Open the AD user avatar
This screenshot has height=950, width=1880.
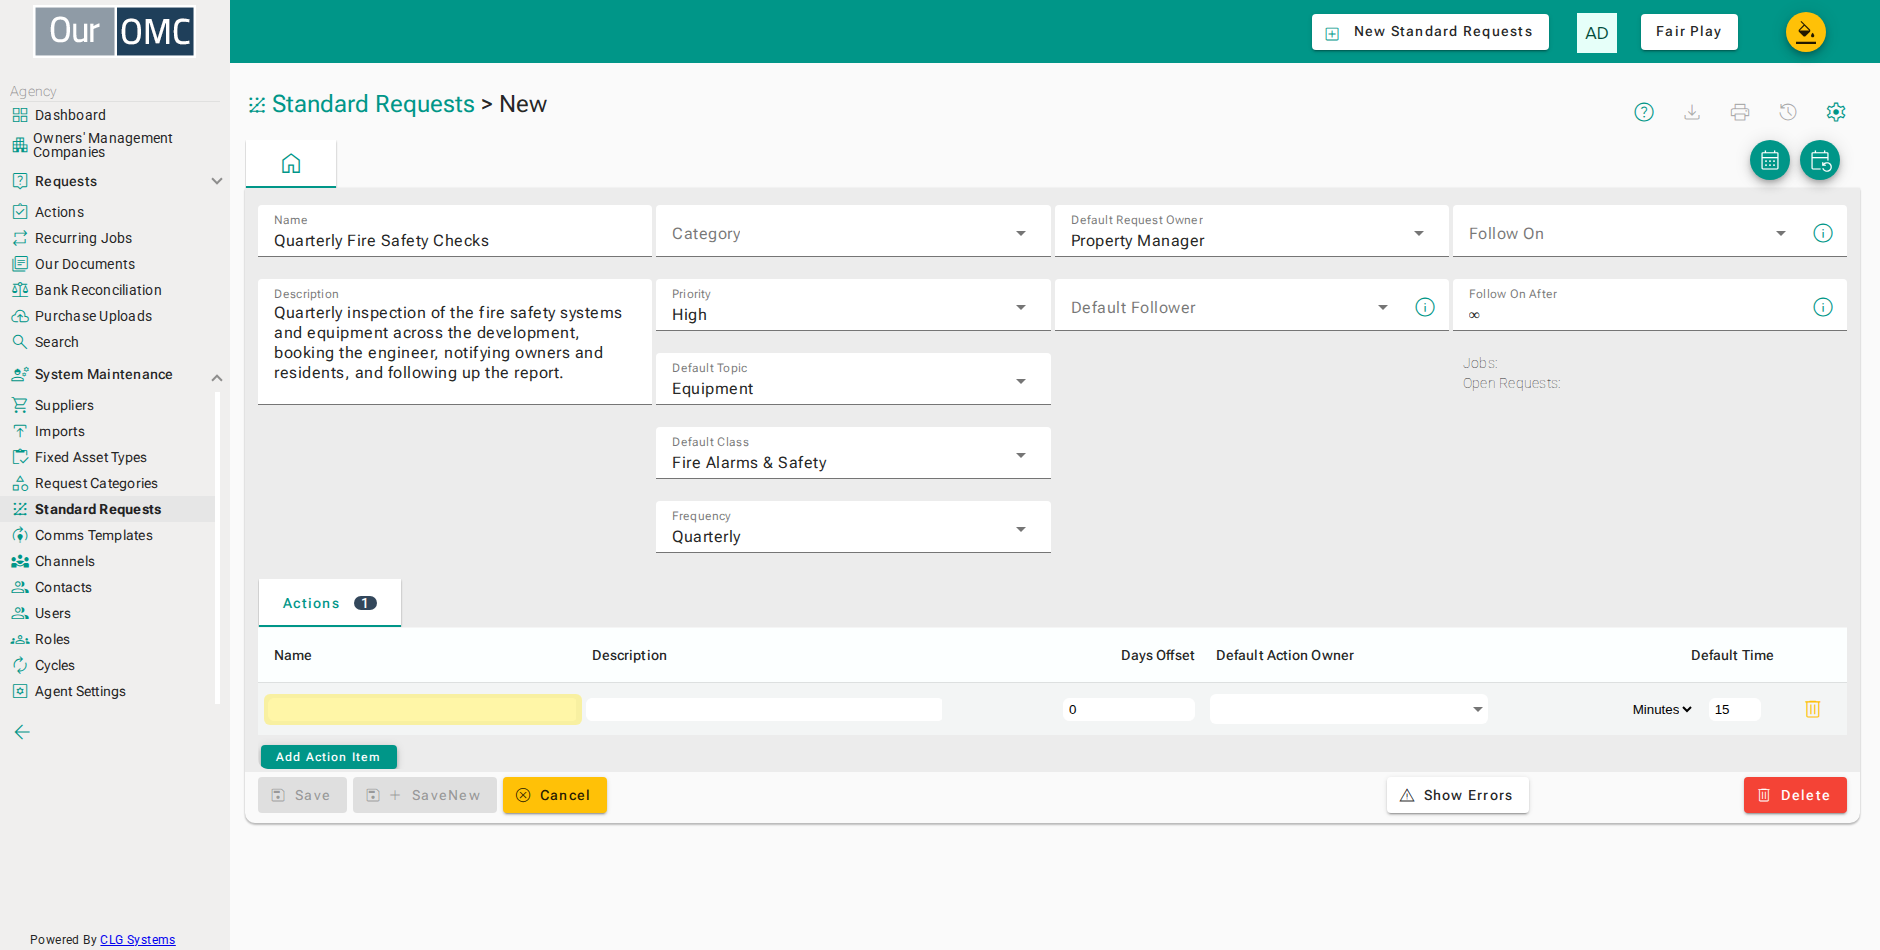(x=1597, y=33)
